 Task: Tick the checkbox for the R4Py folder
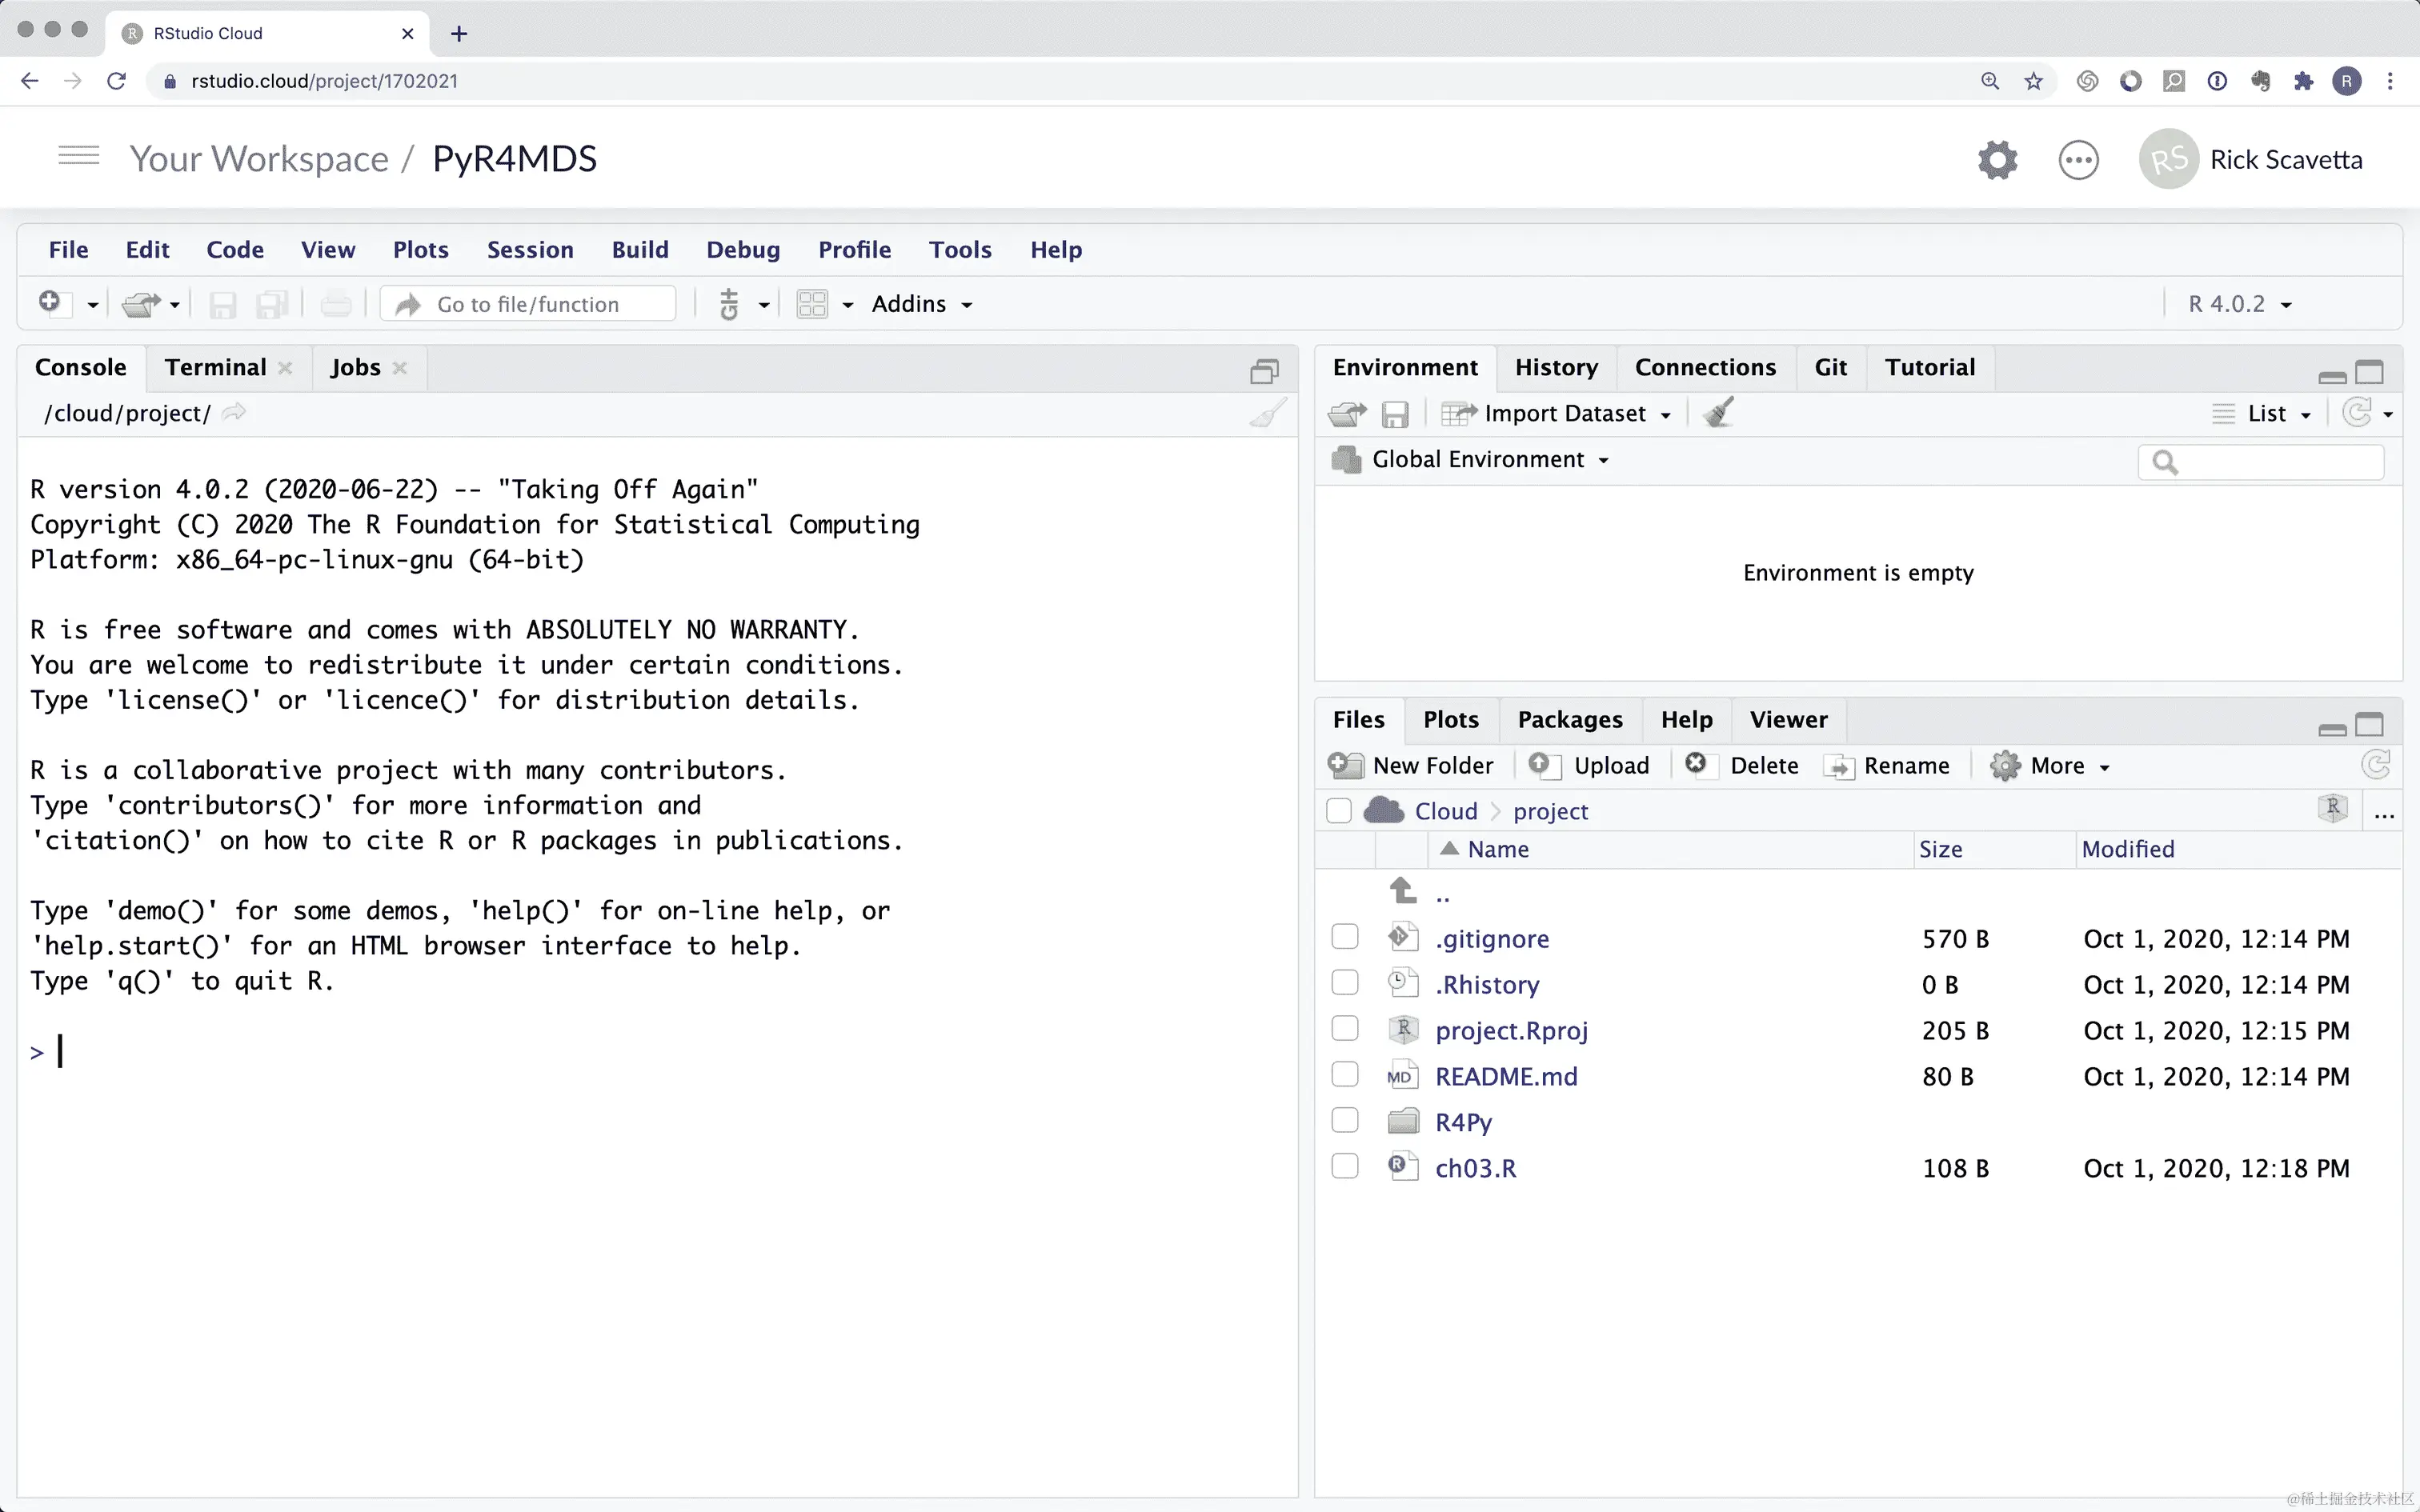[1345, 1121]
